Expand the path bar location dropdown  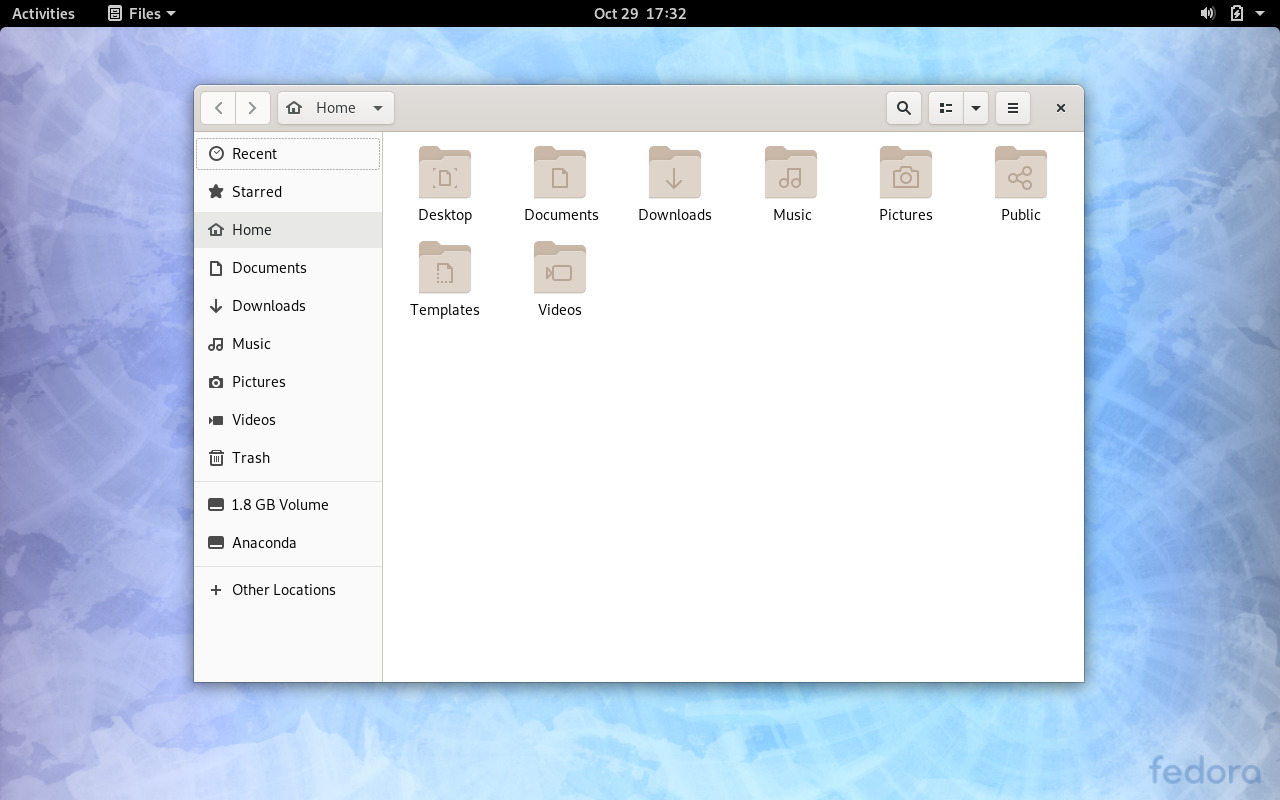(378, 107)
